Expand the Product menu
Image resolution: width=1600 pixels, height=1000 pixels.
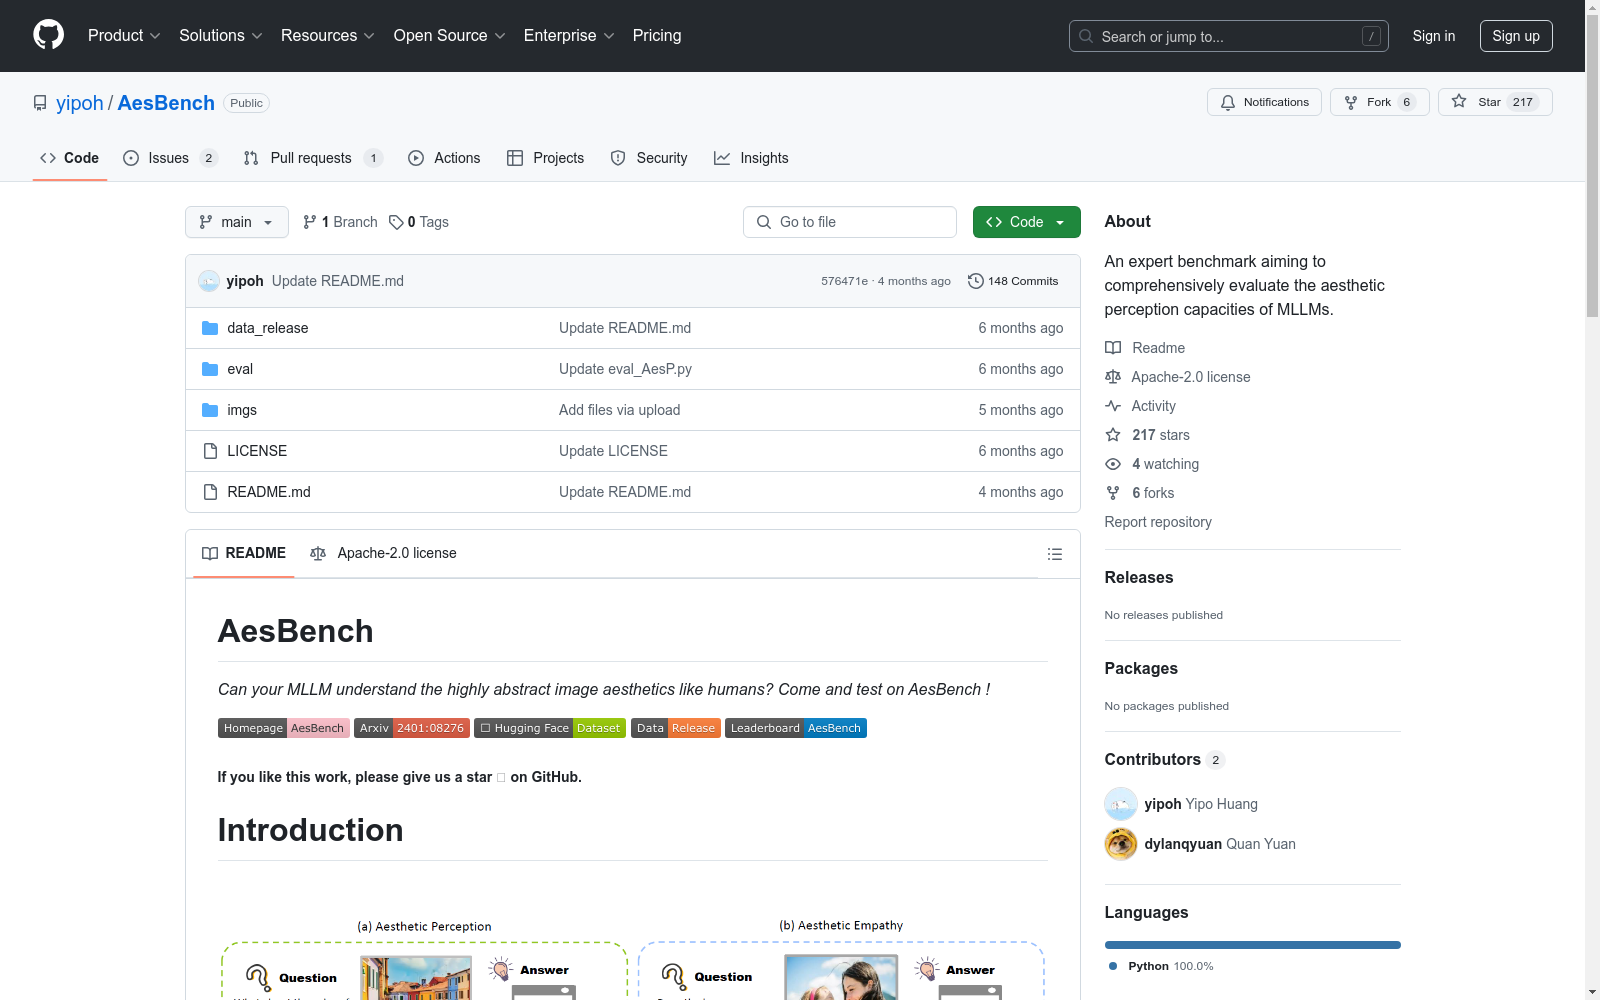click(x=124, y=36)
